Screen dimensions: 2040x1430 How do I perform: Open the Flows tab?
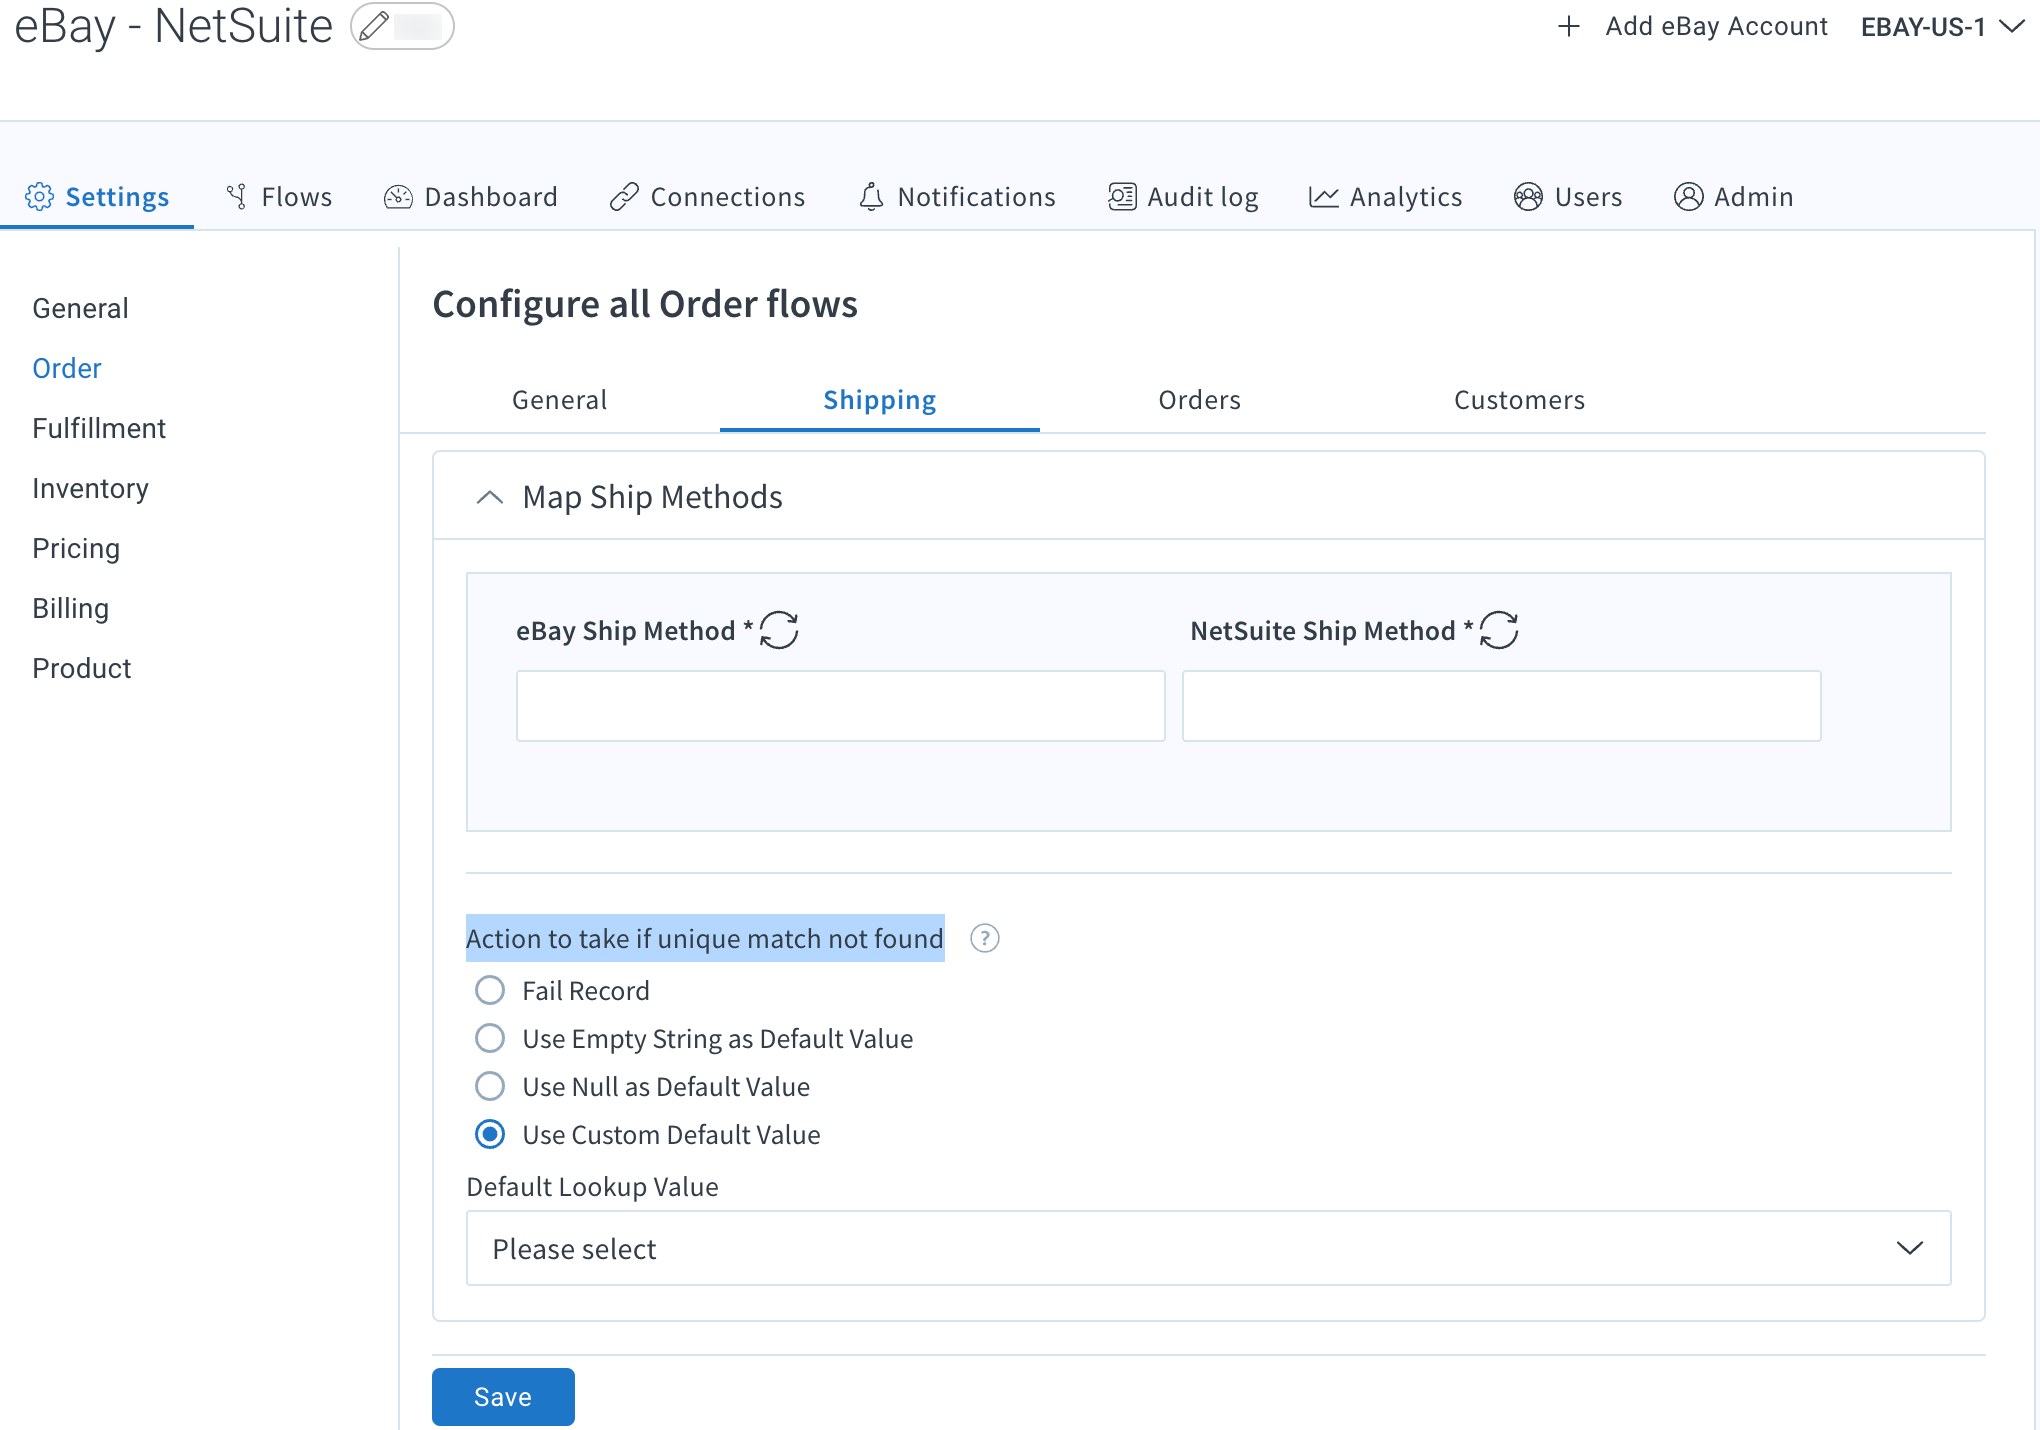pos(279,197)
